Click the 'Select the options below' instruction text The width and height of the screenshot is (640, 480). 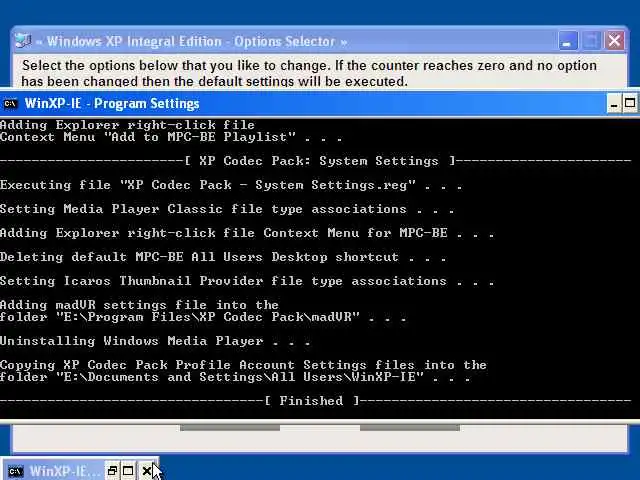coord(309,73)
